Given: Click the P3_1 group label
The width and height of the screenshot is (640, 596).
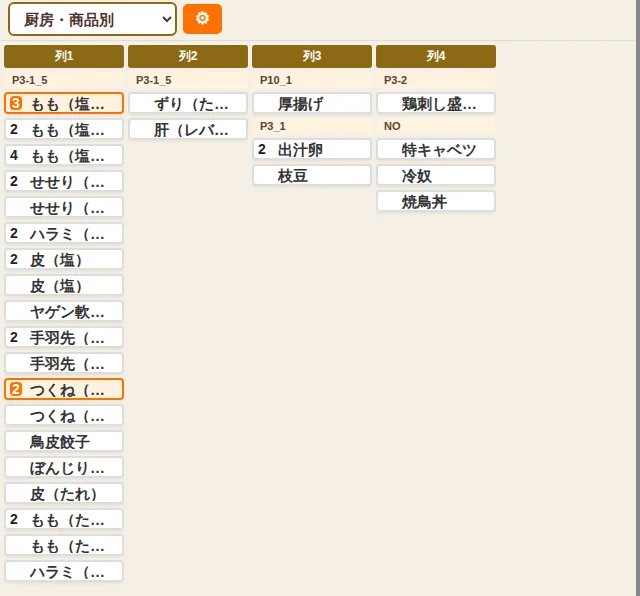Looking at the screenshot, I should tap(273, 127).
